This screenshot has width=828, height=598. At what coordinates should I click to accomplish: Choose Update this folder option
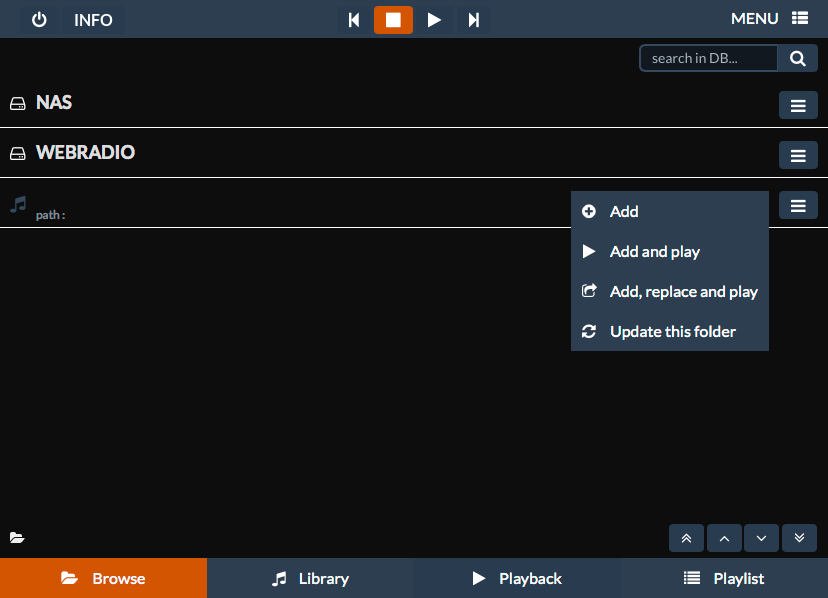coord(670,331)
